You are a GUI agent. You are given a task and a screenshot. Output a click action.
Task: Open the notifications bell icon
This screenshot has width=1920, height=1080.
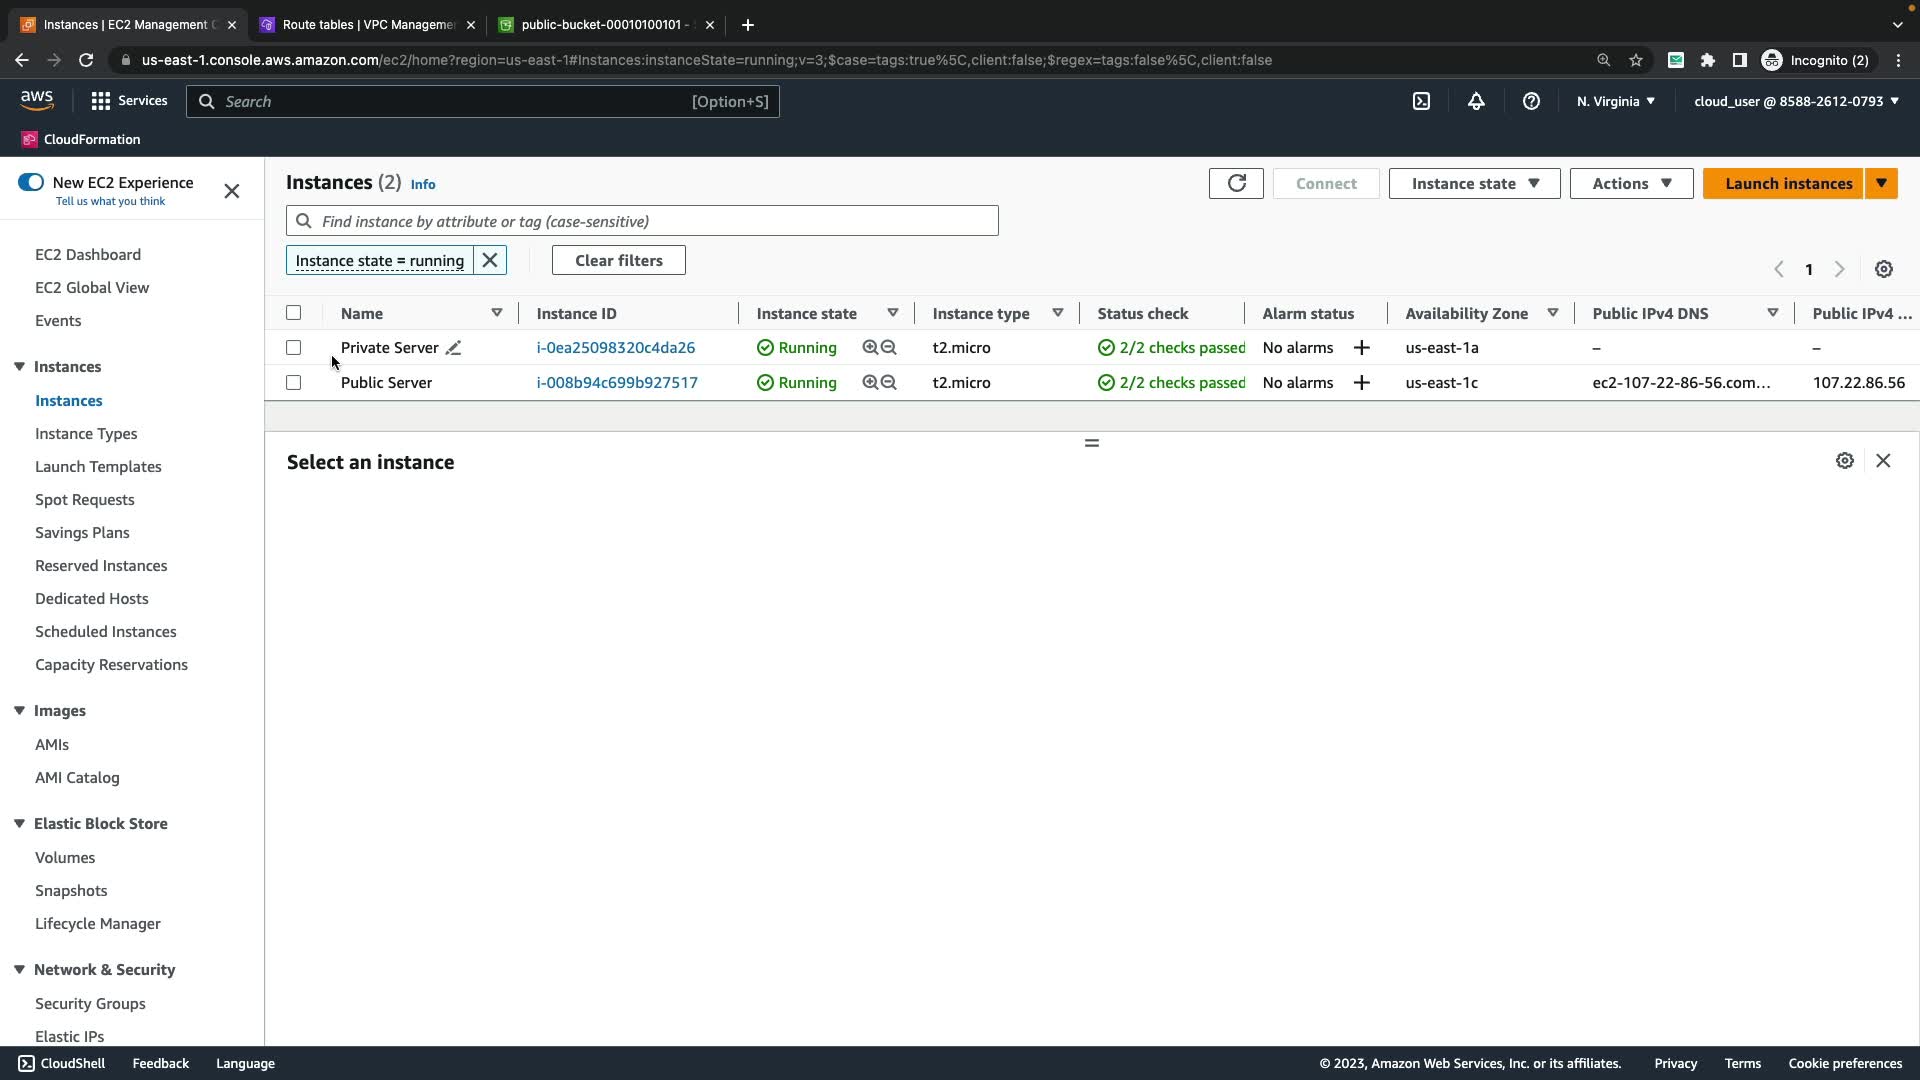(x=1476, y=101)
